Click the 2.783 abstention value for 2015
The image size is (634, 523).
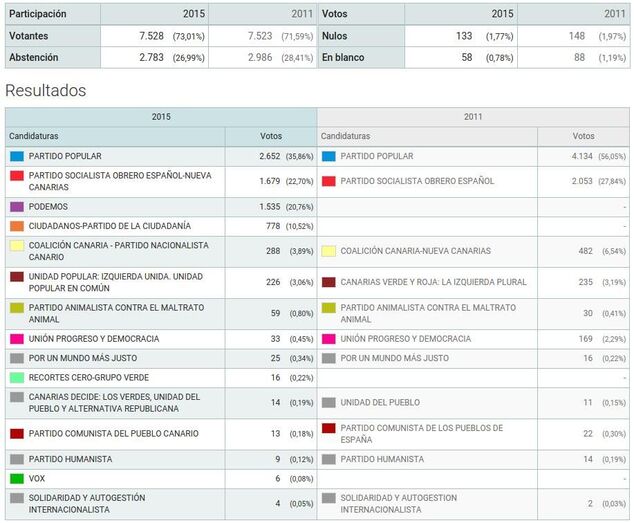point(152,57)
